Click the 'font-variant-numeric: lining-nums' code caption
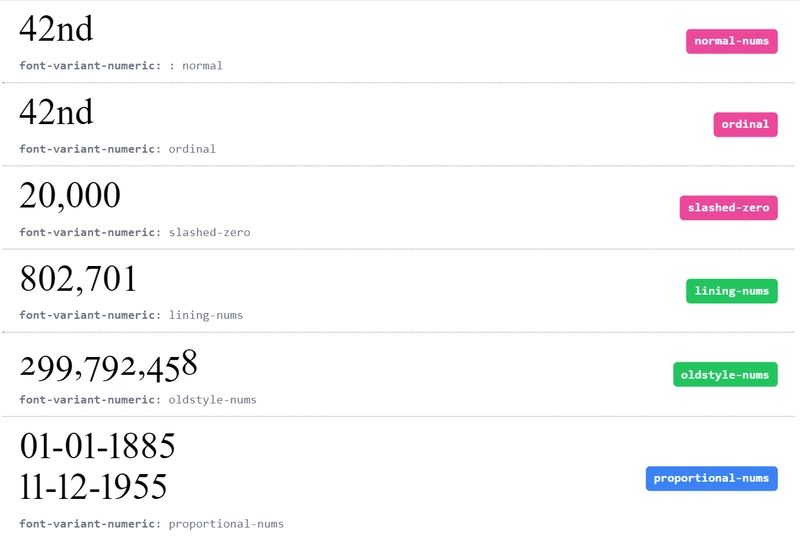800x539 pixels. (x=131, y=315)
